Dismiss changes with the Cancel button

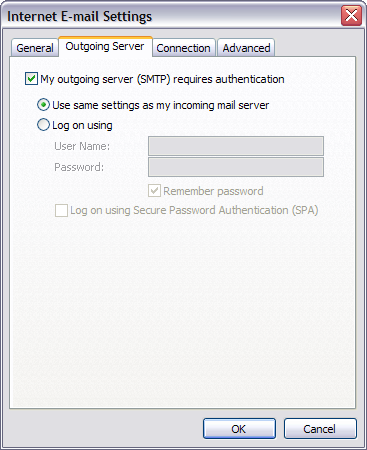click(320, 429)
